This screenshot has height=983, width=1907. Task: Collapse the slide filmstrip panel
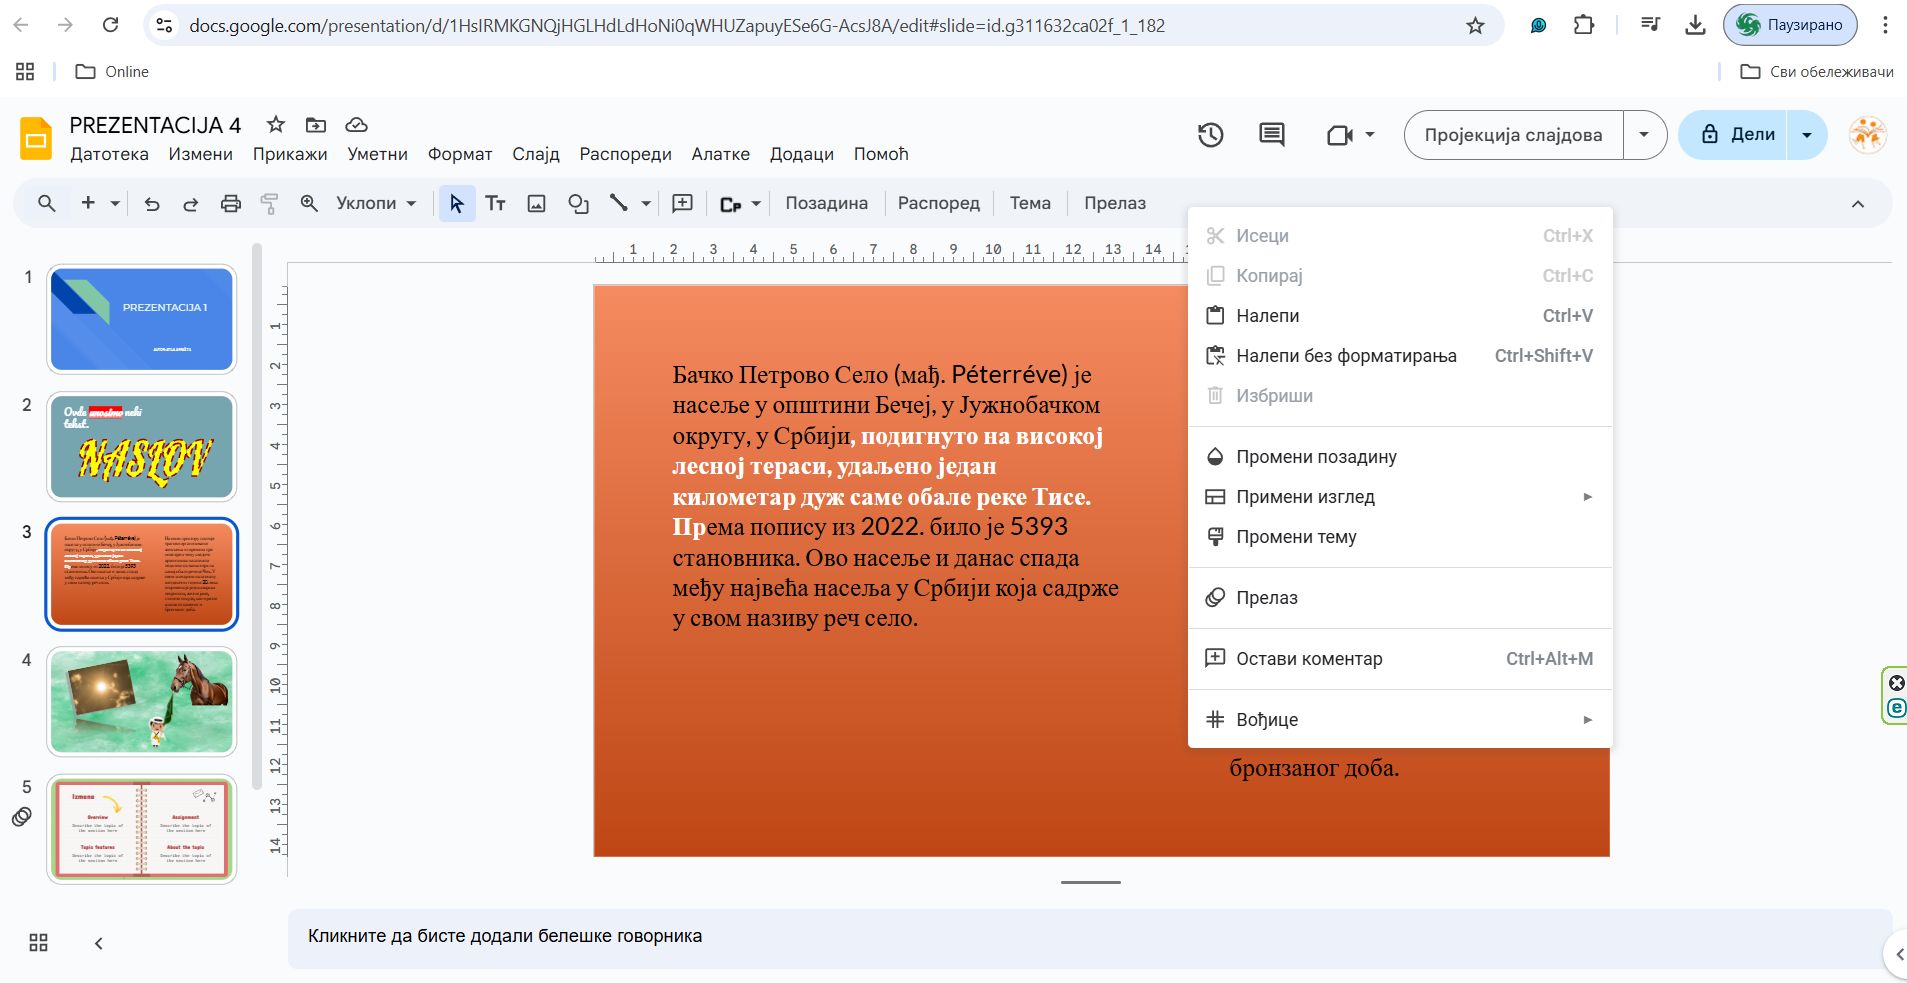click(98, 943)
